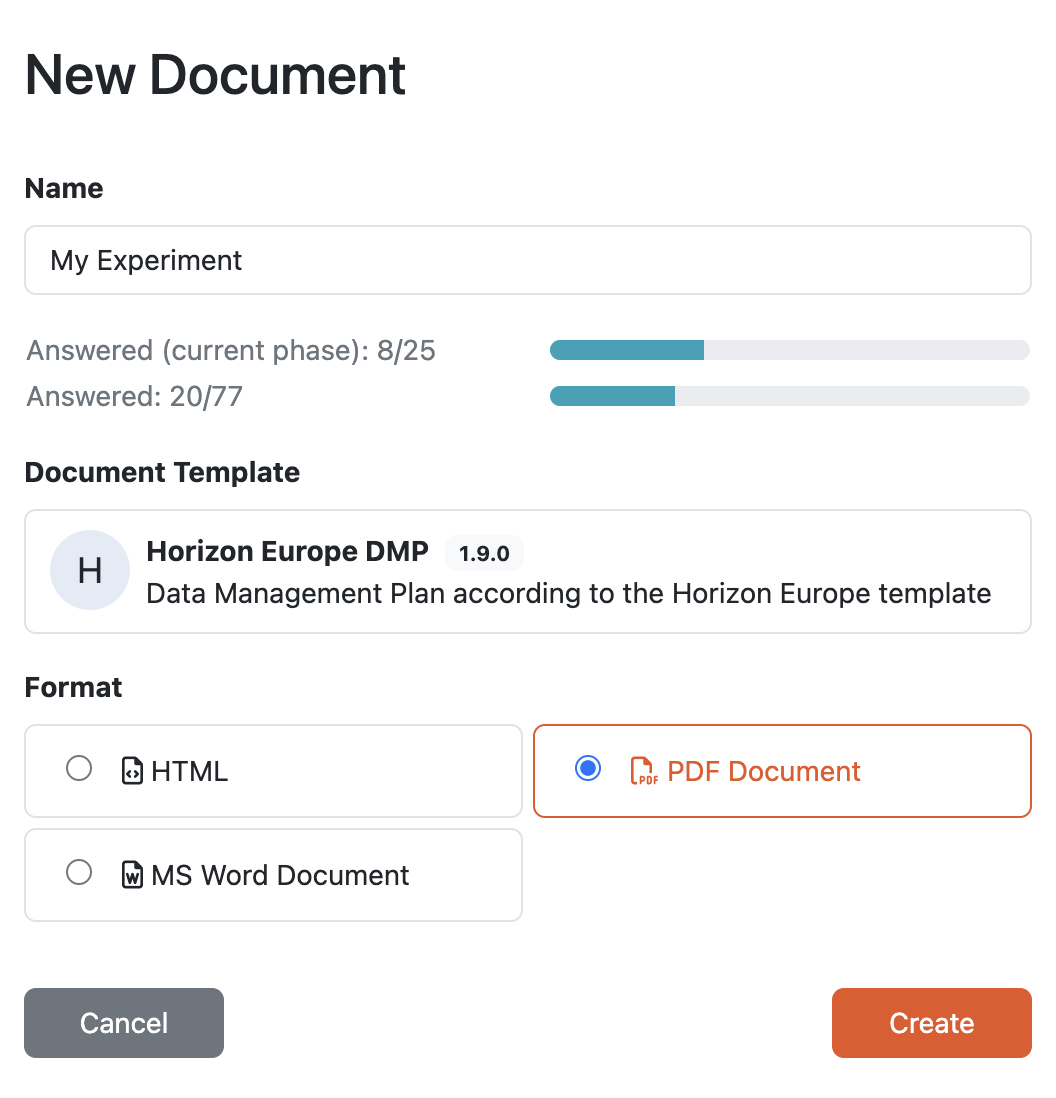Click the 'Data Management Plan according' description
Image resolution: width=1056 pixels, height=1098 pixels.
pyautogui.click(x=569, y=594)
